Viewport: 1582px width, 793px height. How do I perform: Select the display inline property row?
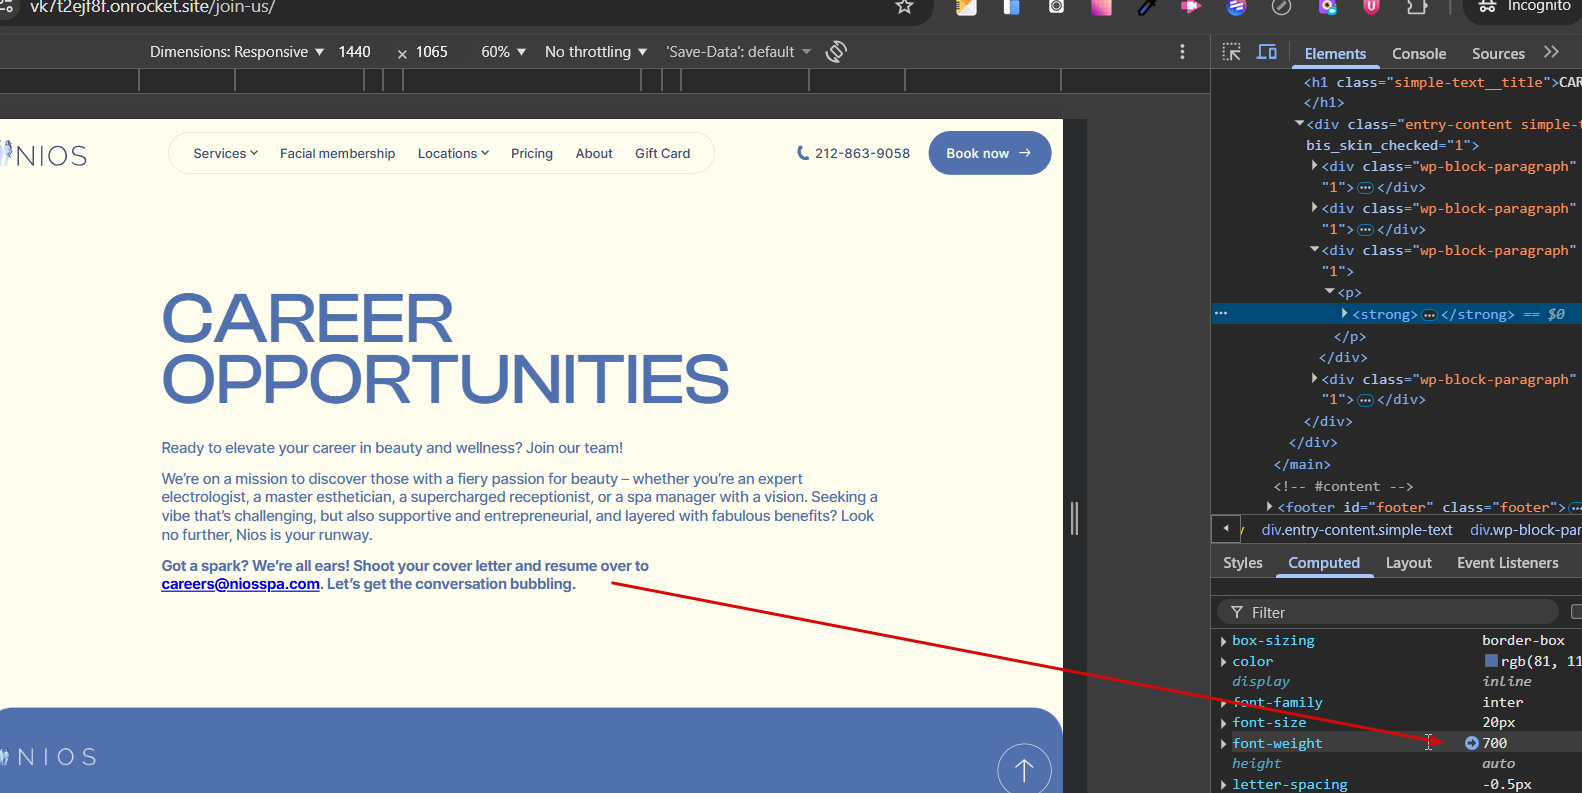(x=1396, y=682)
